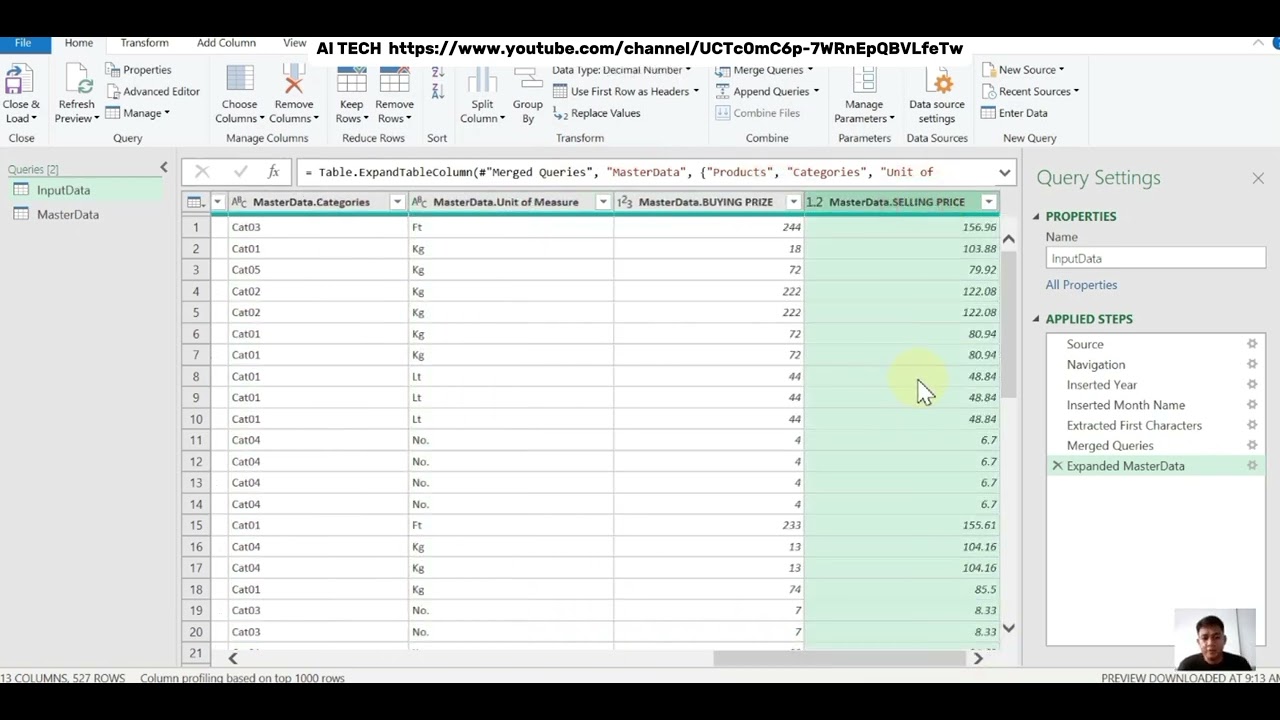
Task: Click the All Properties link
Action: tap(1081, 285)
